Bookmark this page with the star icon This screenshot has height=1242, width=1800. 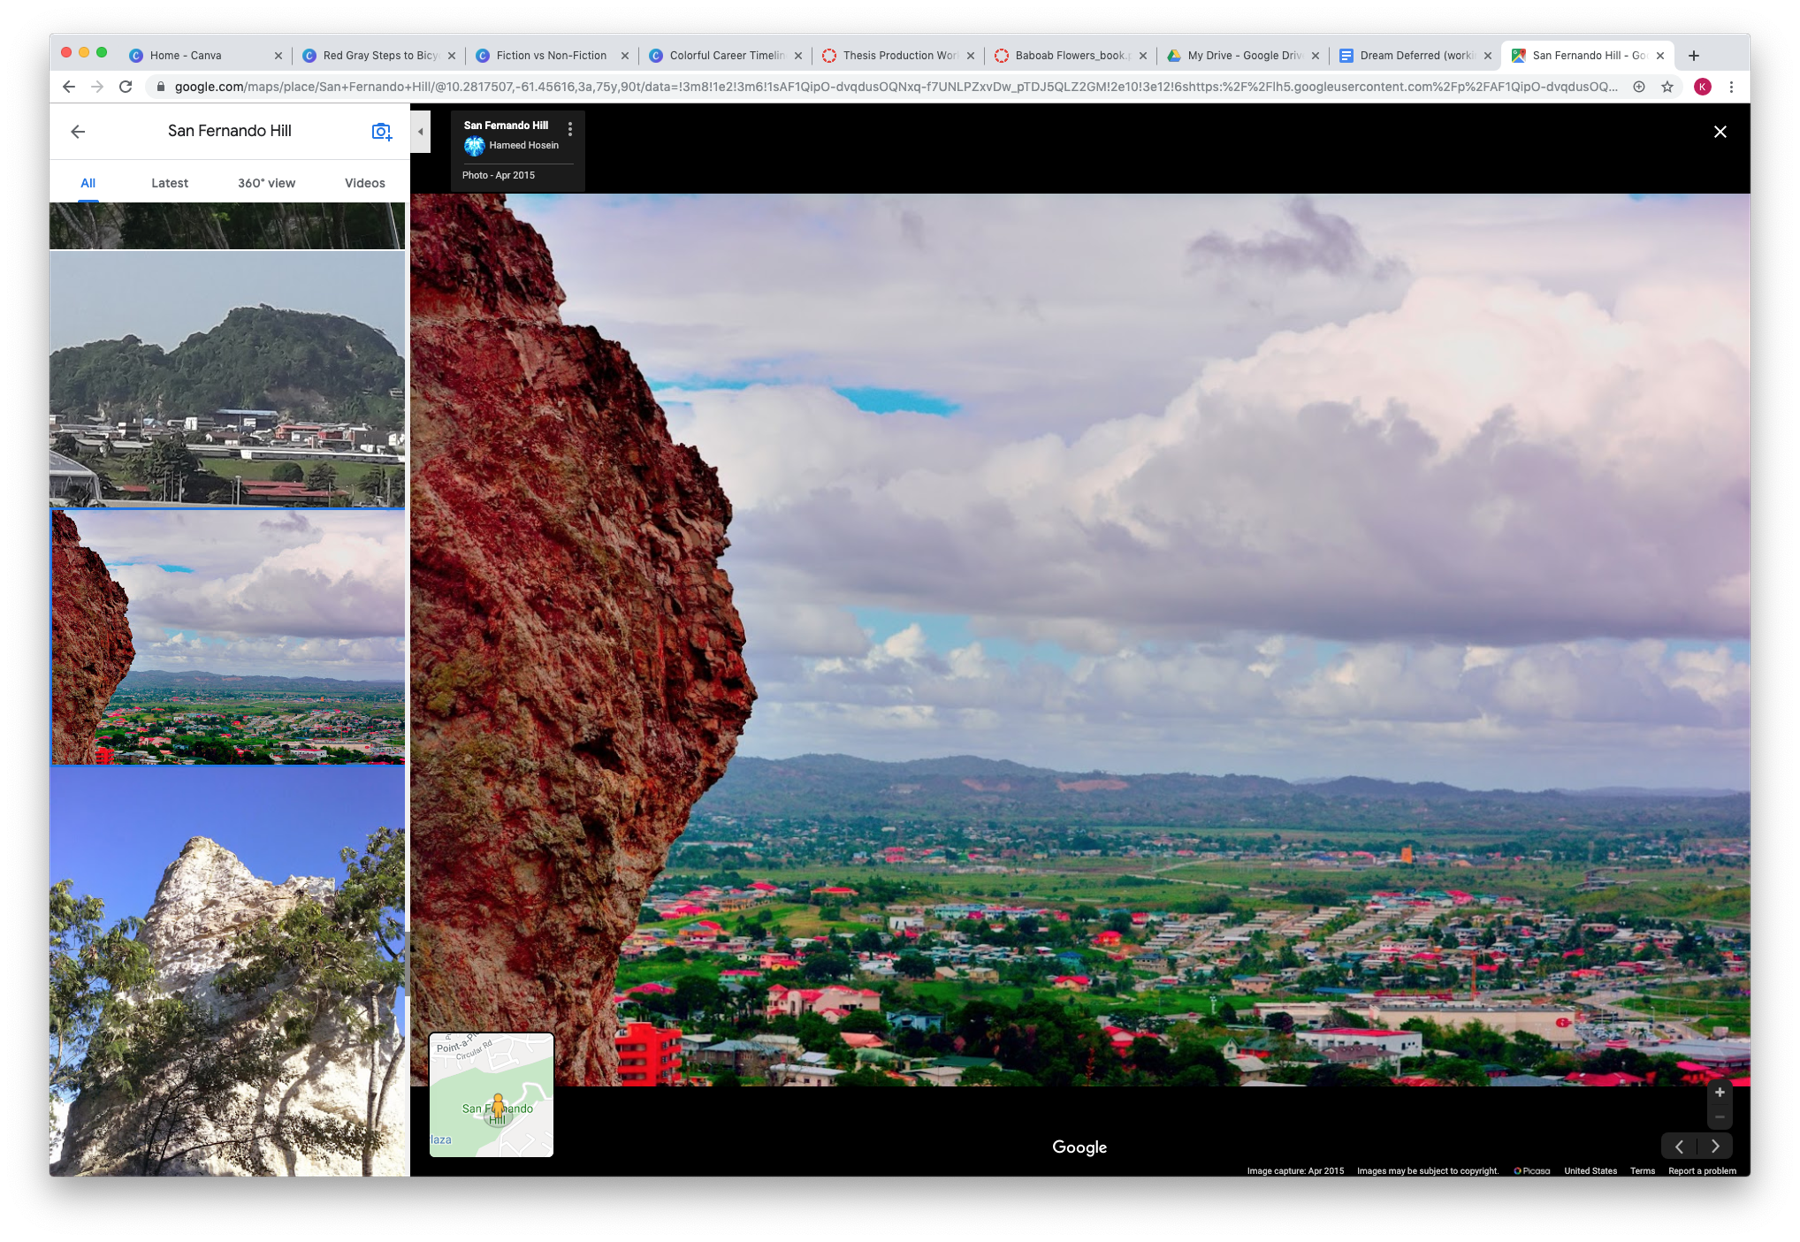point(1667,87)
